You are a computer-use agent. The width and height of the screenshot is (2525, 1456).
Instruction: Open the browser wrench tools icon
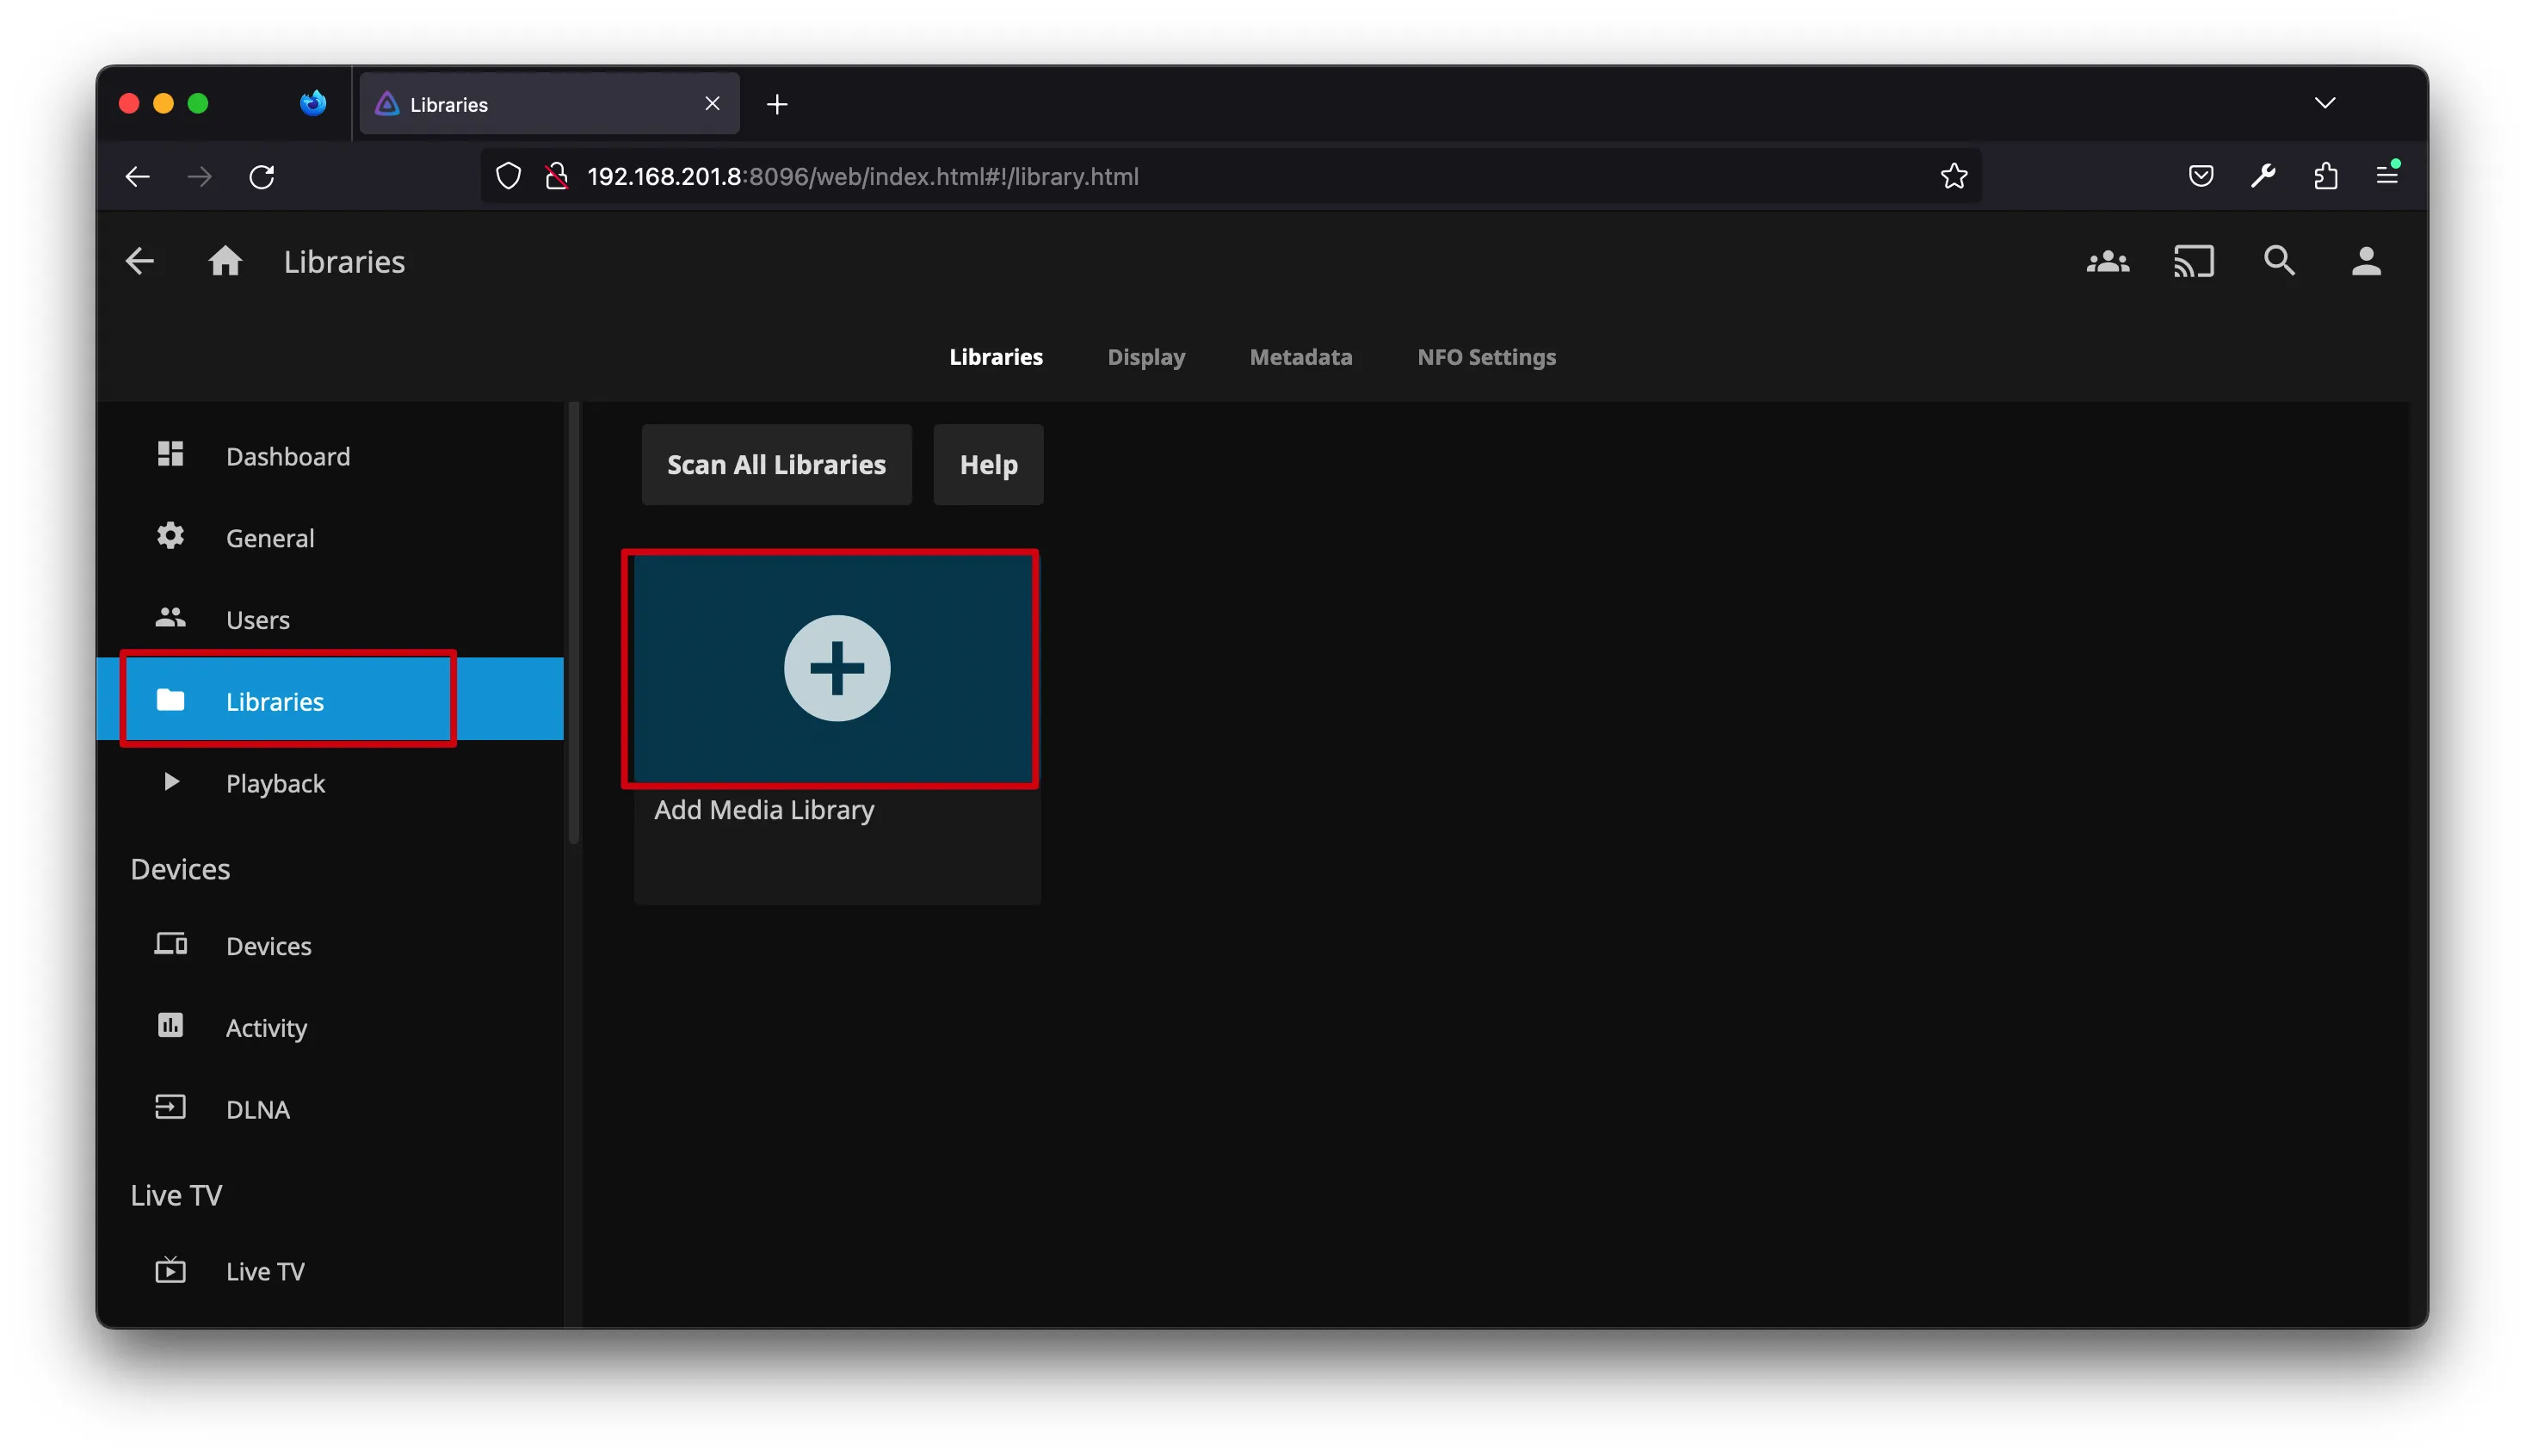[x=2263, y=176]
